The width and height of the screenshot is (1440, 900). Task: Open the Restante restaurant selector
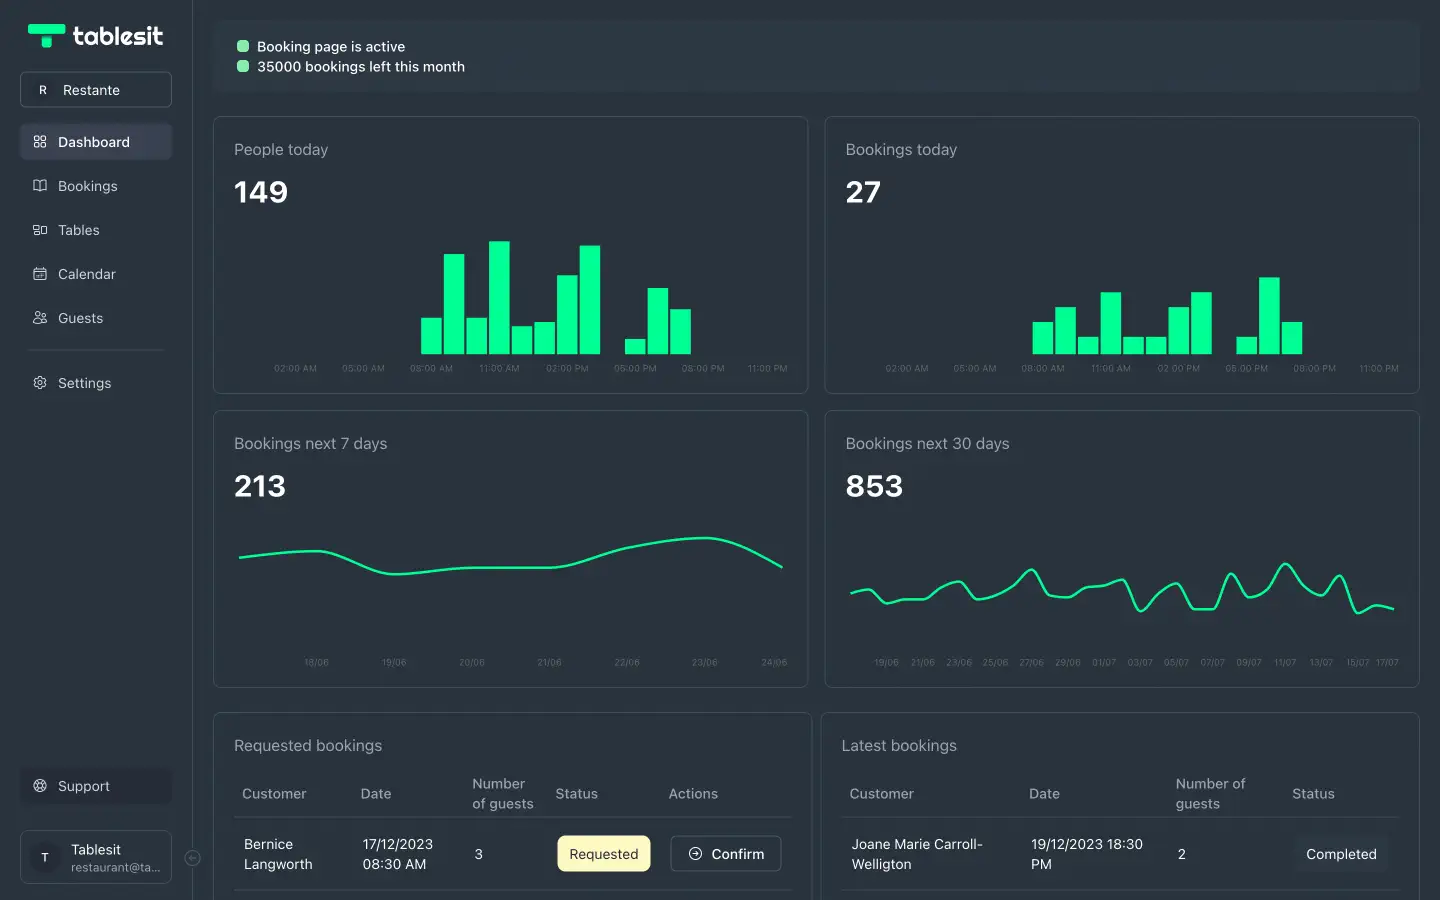click(x=96, y=90)
